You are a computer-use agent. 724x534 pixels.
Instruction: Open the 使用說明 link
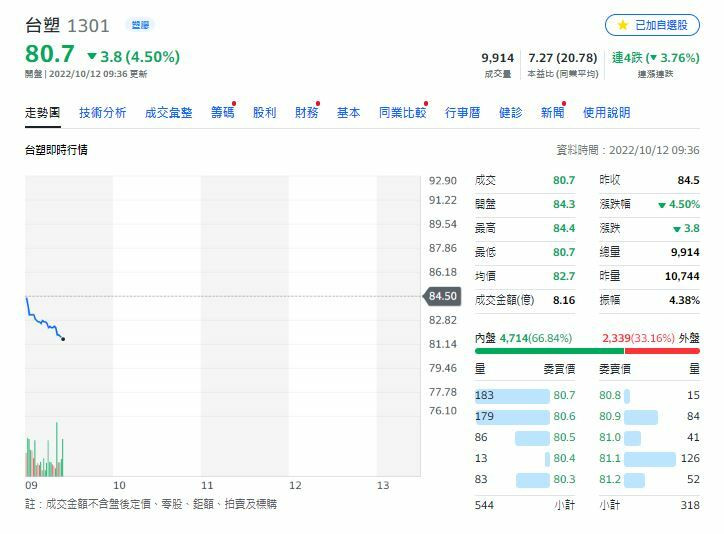click(607, 113)
